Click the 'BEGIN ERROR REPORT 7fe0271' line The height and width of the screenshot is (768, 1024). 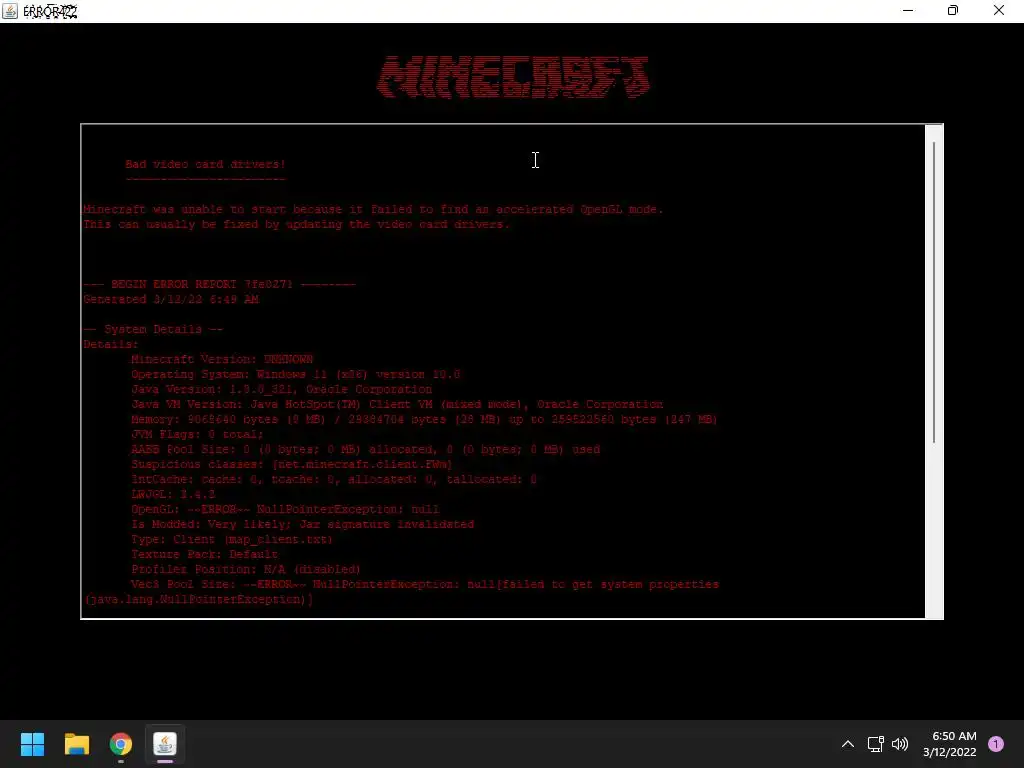tap(219, 284)
